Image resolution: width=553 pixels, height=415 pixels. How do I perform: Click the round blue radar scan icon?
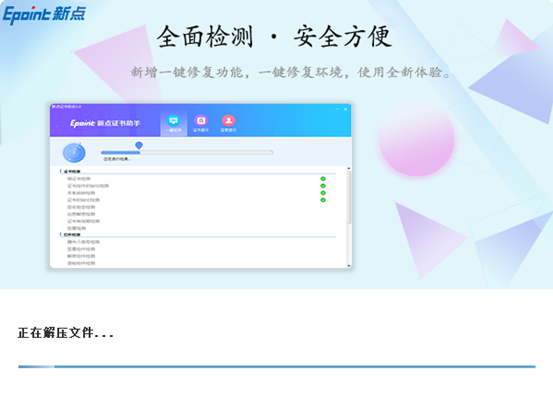pos(74,153)
